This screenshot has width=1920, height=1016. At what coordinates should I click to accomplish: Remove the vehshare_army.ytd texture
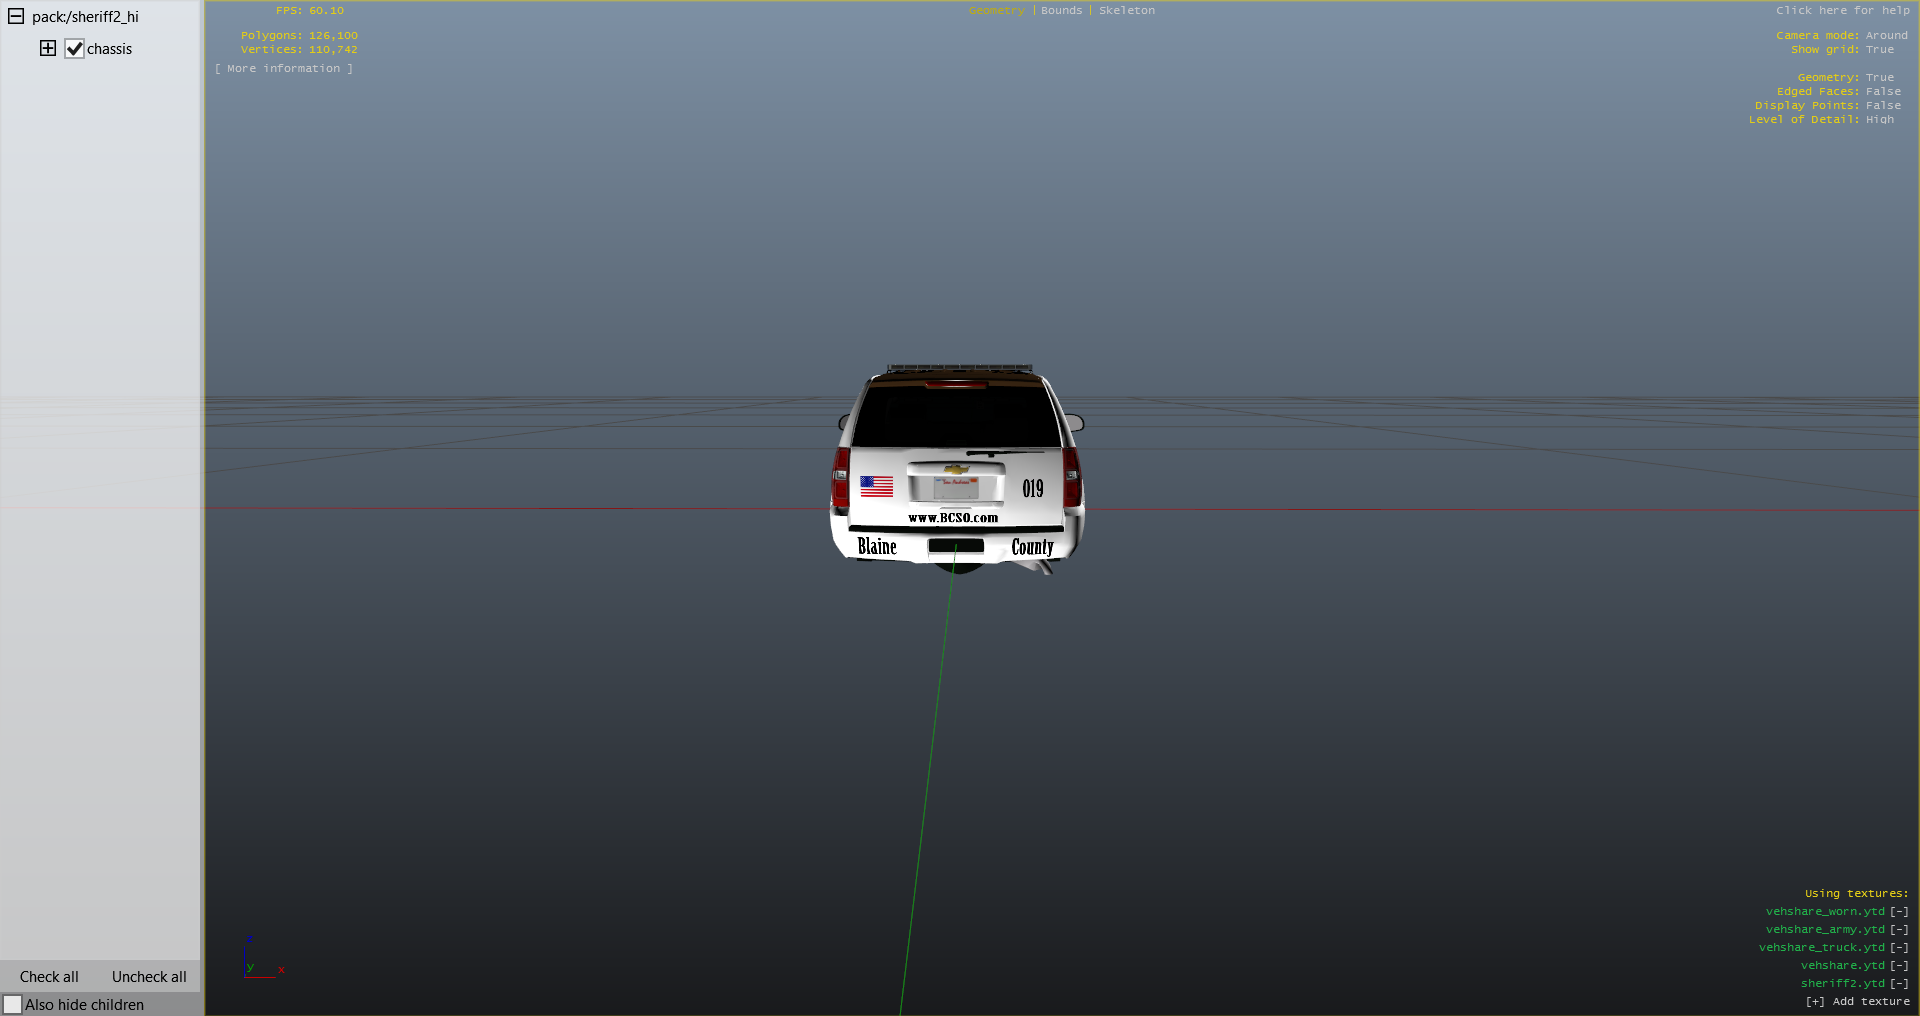[1898, 930]
